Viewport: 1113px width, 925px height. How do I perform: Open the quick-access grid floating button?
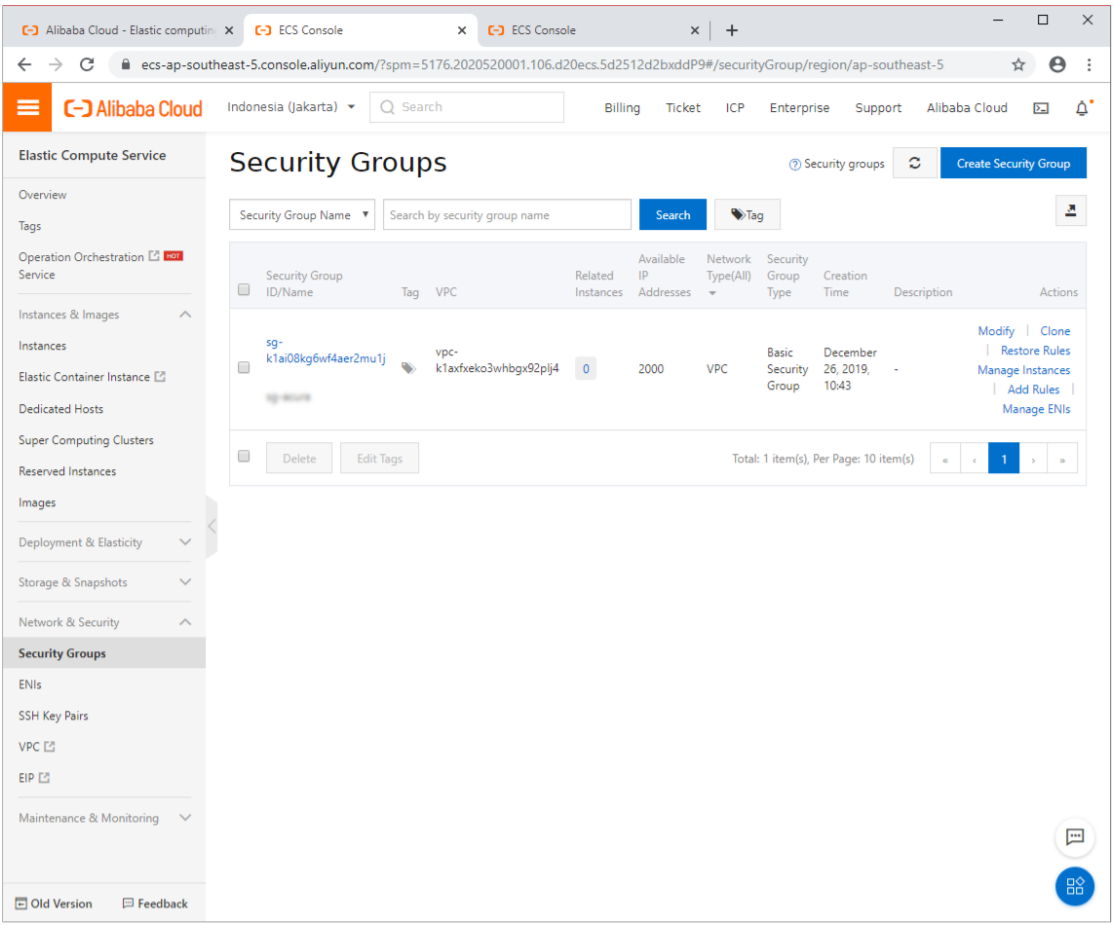pyautogui.click(x=1075, y=886)
